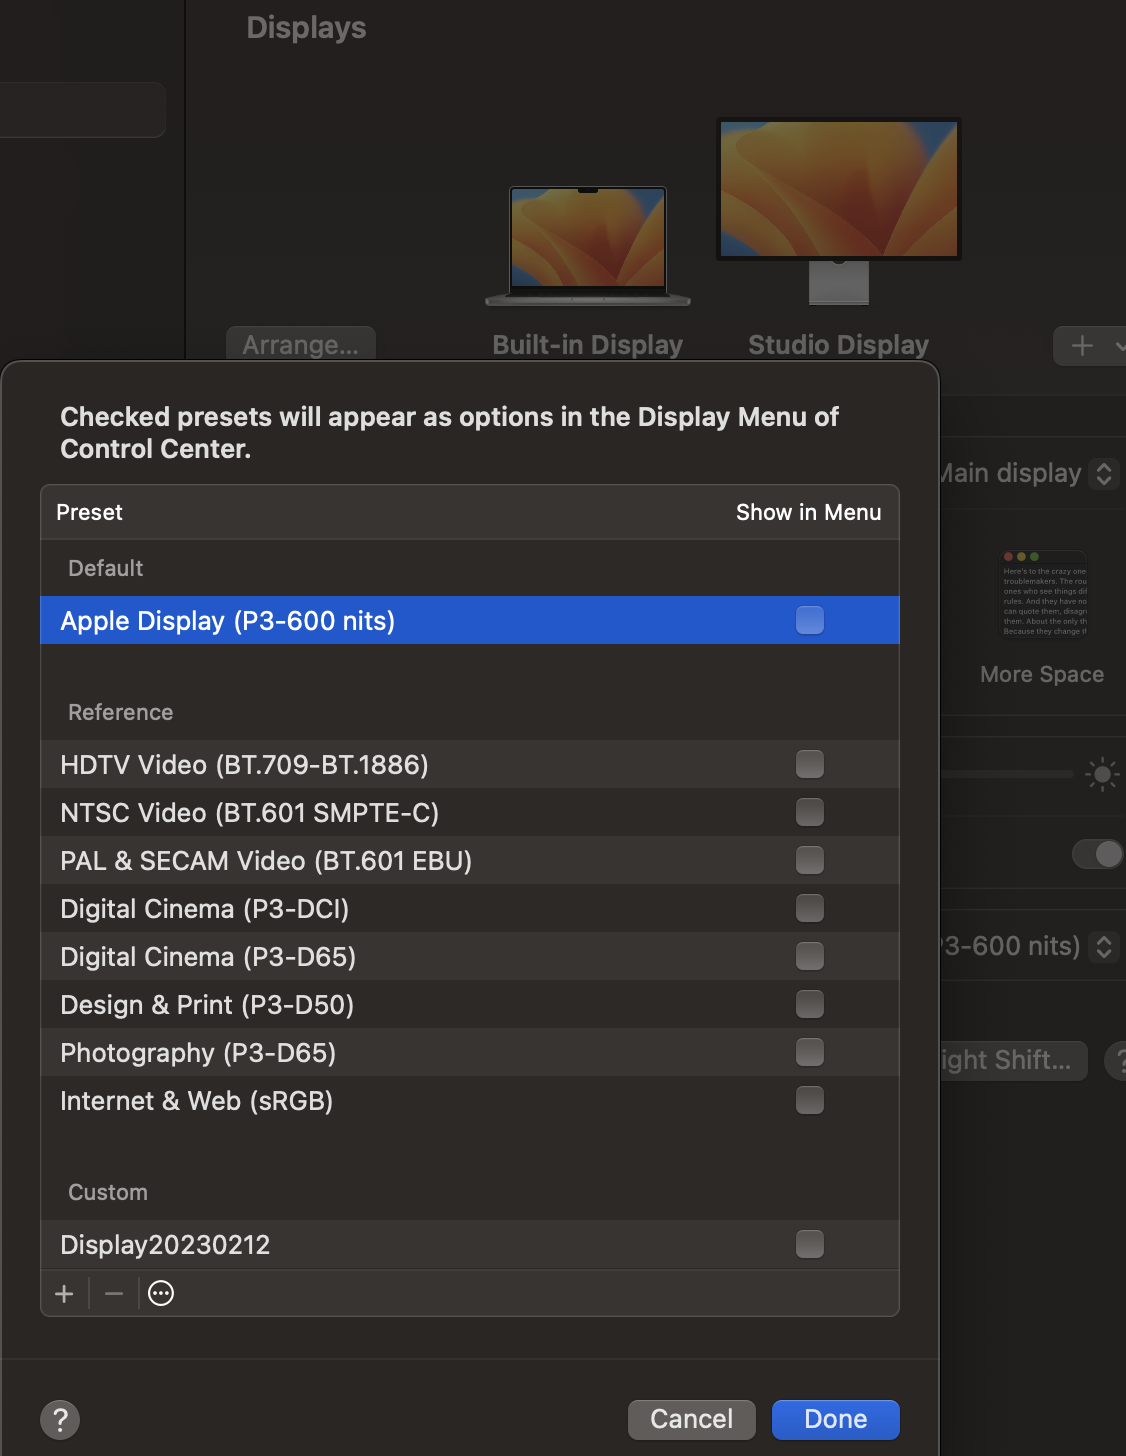Image resolution: width=1126 pixels, height=1456 pixels.
Task: Select Digital Cinema (P3-DCI) row
Action: click(470, 908)
